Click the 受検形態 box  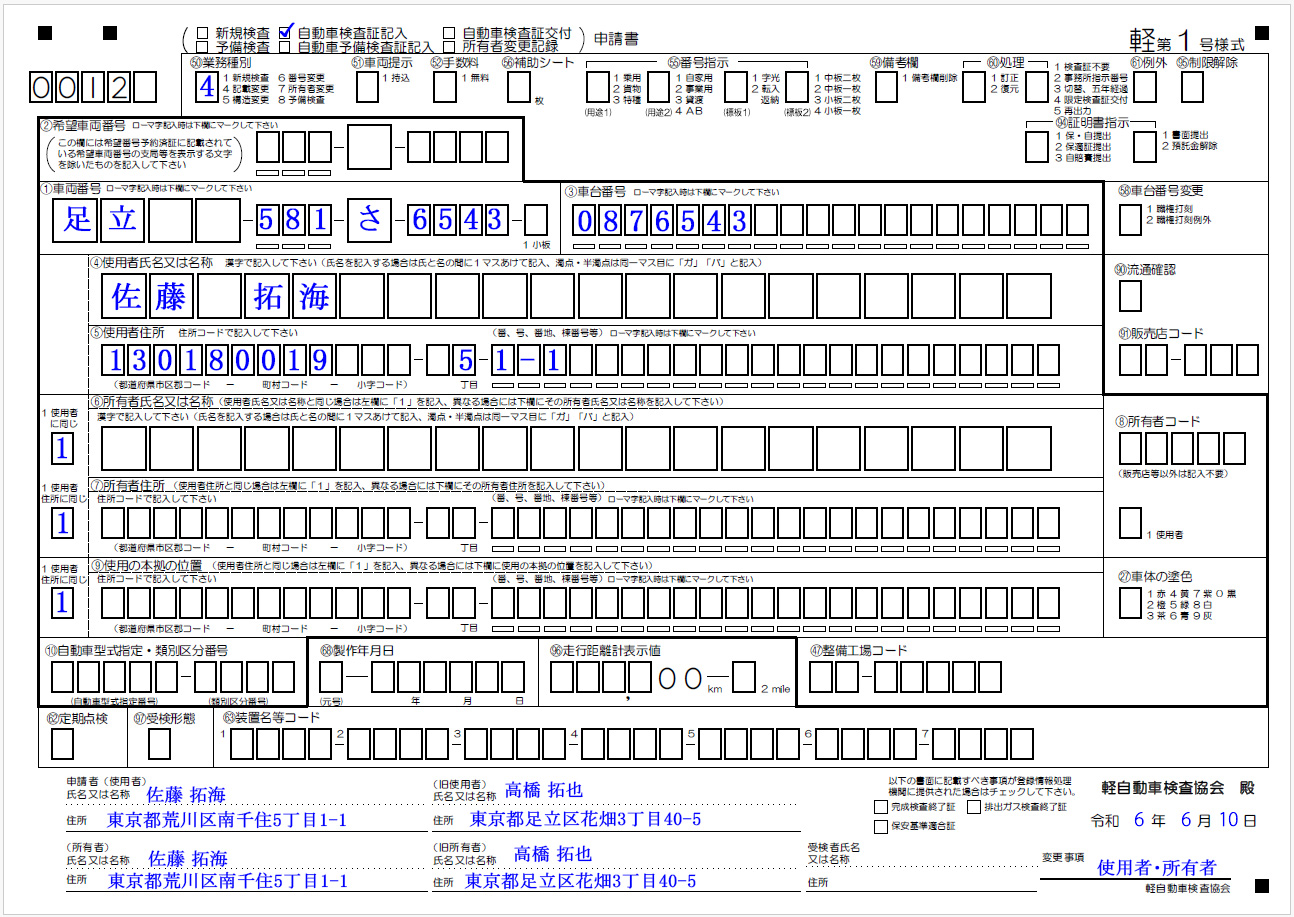pyautogui.click(x=159, y=744)
